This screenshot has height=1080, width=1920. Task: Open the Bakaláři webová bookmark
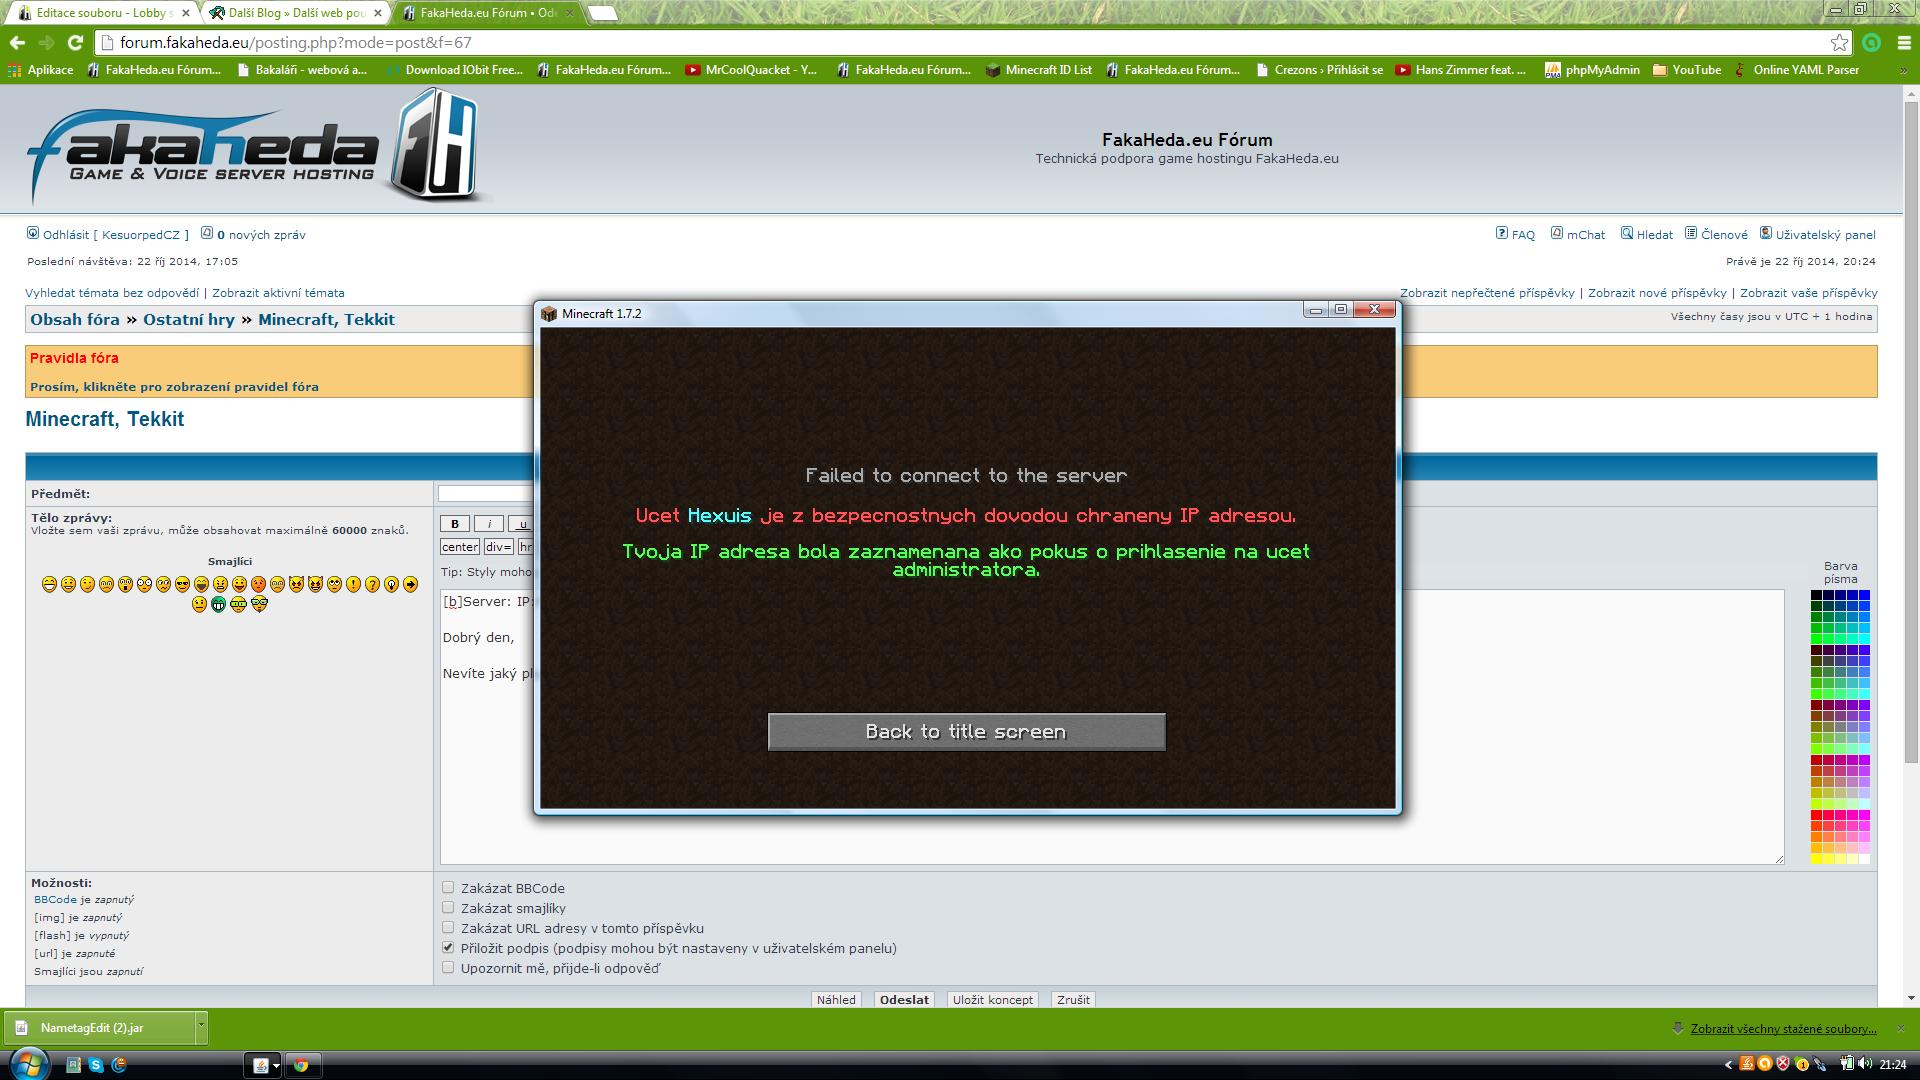pos(302,70)
